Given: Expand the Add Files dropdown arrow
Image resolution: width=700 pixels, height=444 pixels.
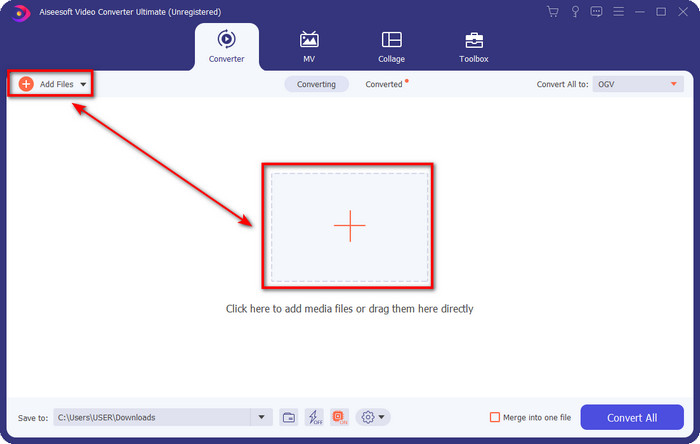Looking at the screenshot, I should (83, 85).
